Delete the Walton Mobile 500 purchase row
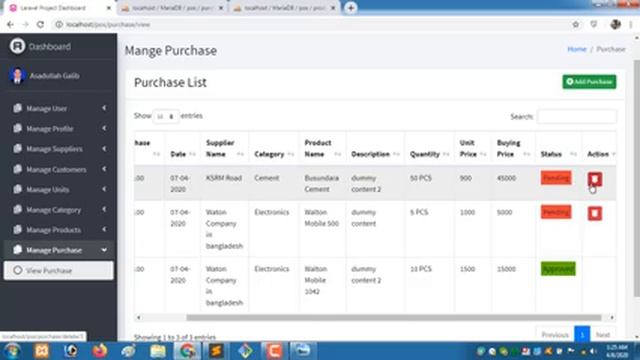 click(595, 213)
